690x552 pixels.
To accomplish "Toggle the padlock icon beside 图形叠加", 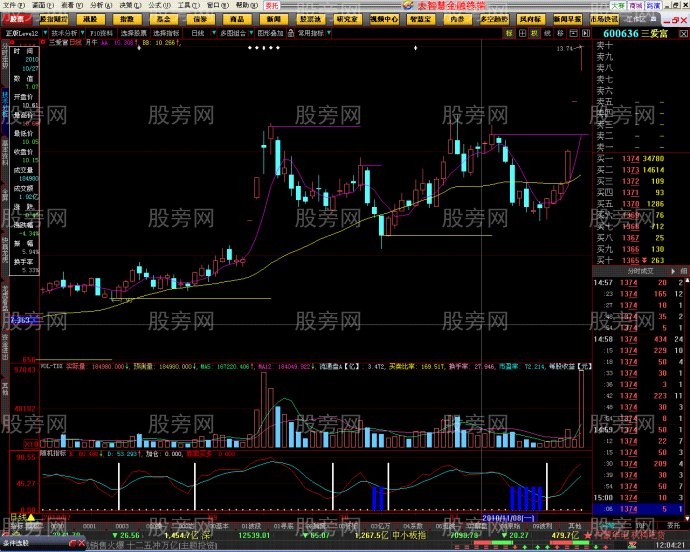I will point(290,33).
